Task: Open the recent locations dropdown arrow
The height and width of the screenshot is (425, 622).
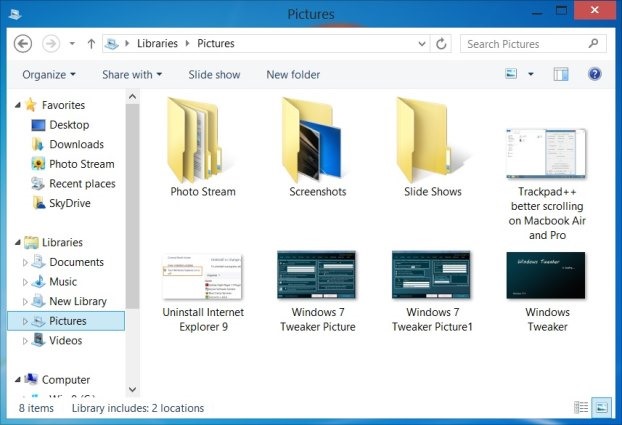Action: tap(72, 43)
